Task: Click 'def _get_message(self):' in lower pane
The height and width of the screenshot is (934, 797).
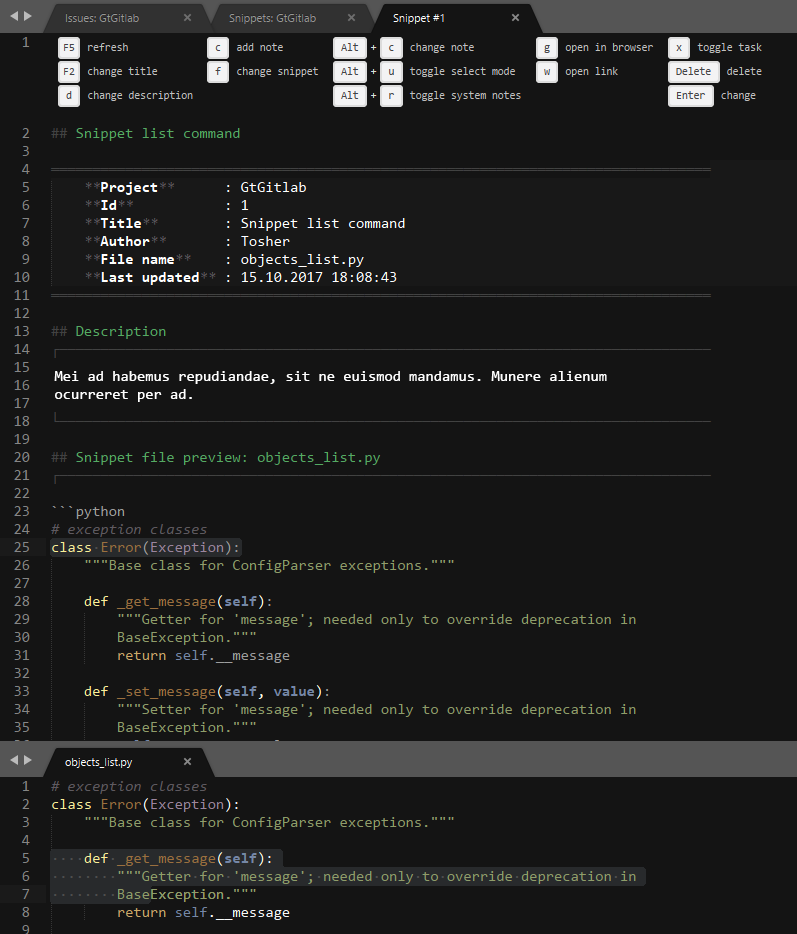Action: pyautogui.click(x=178, y=858)
